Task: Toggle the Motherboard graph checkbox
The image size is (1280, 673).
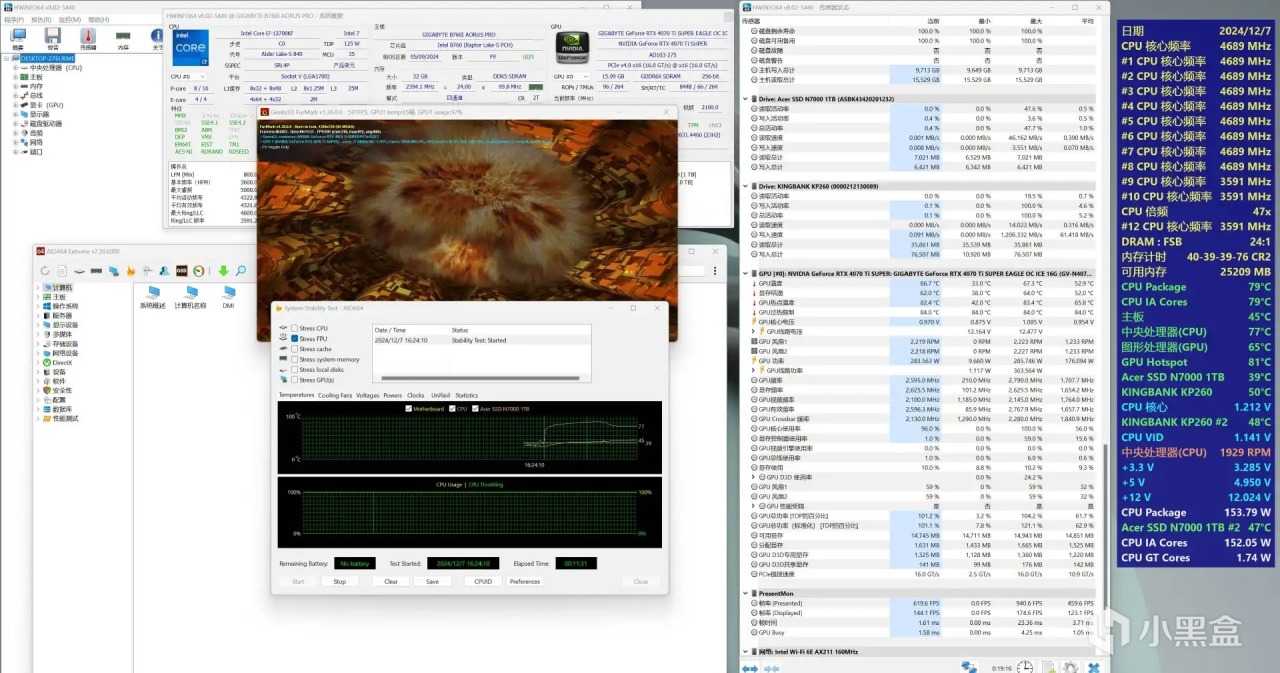Action: tap(409, 409)
